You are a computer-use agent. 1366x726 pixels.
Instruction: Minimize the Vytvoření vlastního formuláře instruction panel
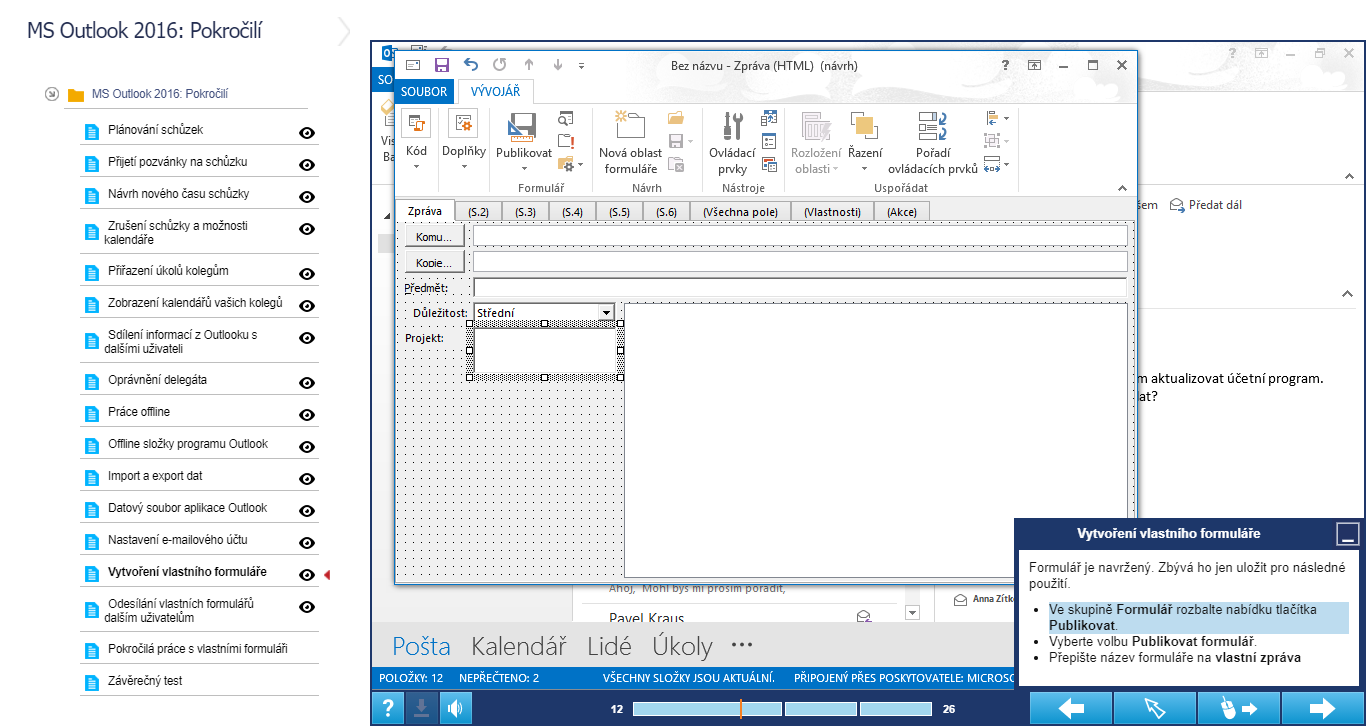[1348, 534]
